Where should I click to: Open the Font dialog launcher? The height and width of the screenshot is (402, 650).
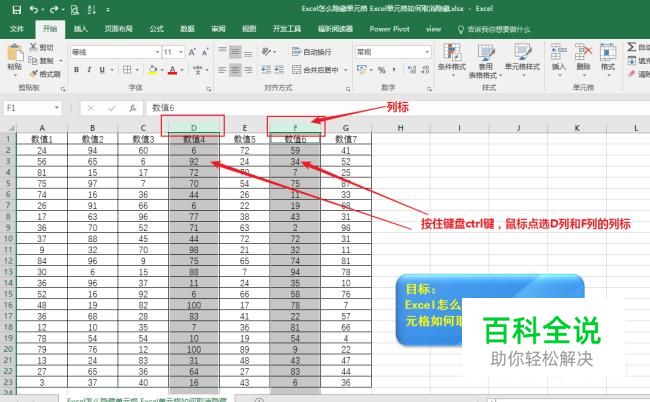(x=209, y=89)
